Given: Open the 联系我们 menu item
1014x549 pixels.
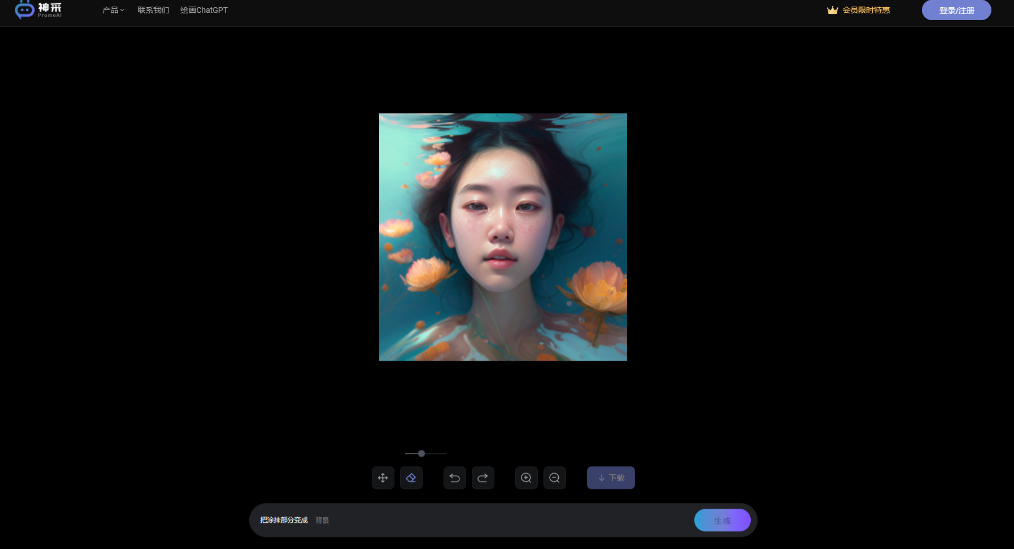Looking at the screenshot, I should pyautogui.click(x=153, y=10).
